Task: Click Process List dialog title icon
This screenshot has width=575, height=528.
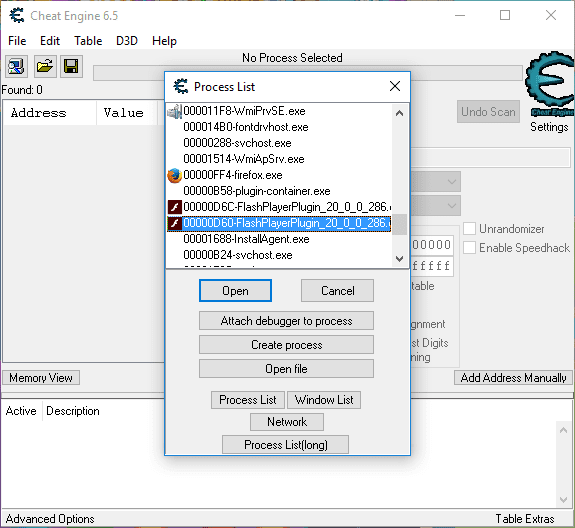Action: tap(180, 87)
